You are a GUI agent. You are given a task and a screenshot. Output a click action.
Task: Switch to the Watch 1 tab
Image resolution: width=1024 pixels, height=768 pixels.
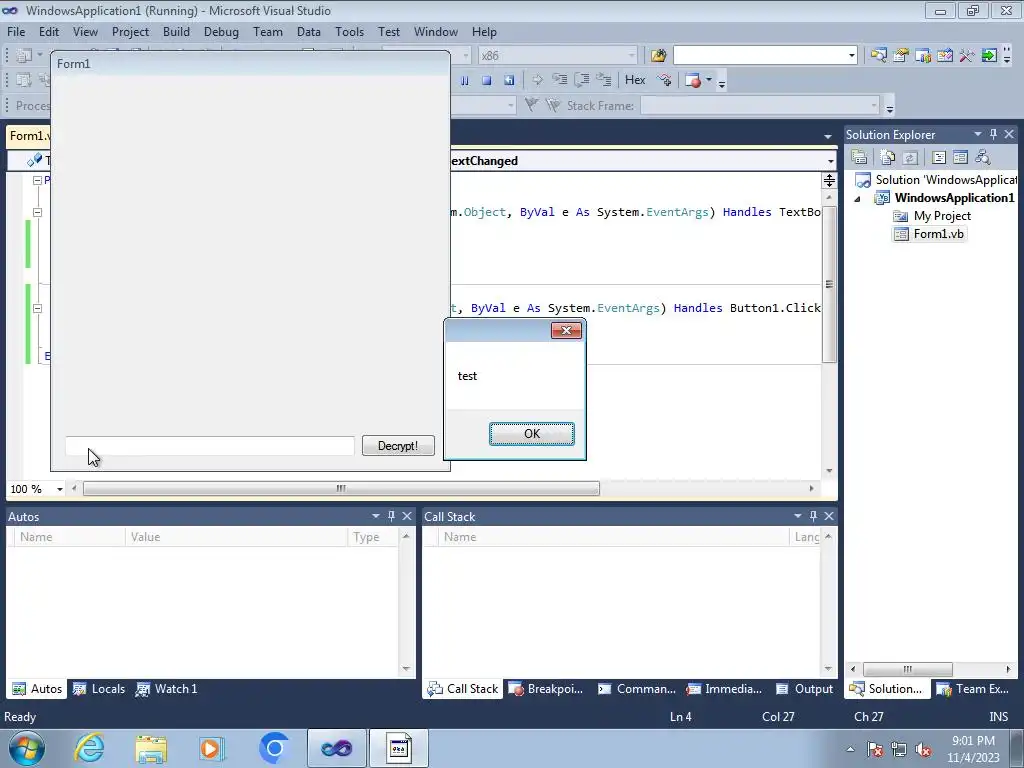coord(167,689)
